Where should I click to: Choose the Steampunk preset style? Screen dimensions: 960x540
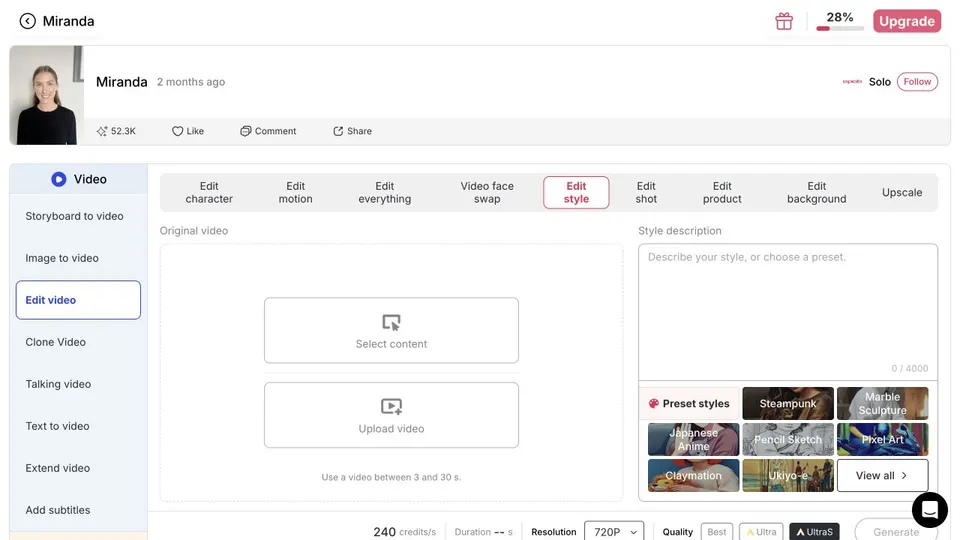click(x=788, y=403)
